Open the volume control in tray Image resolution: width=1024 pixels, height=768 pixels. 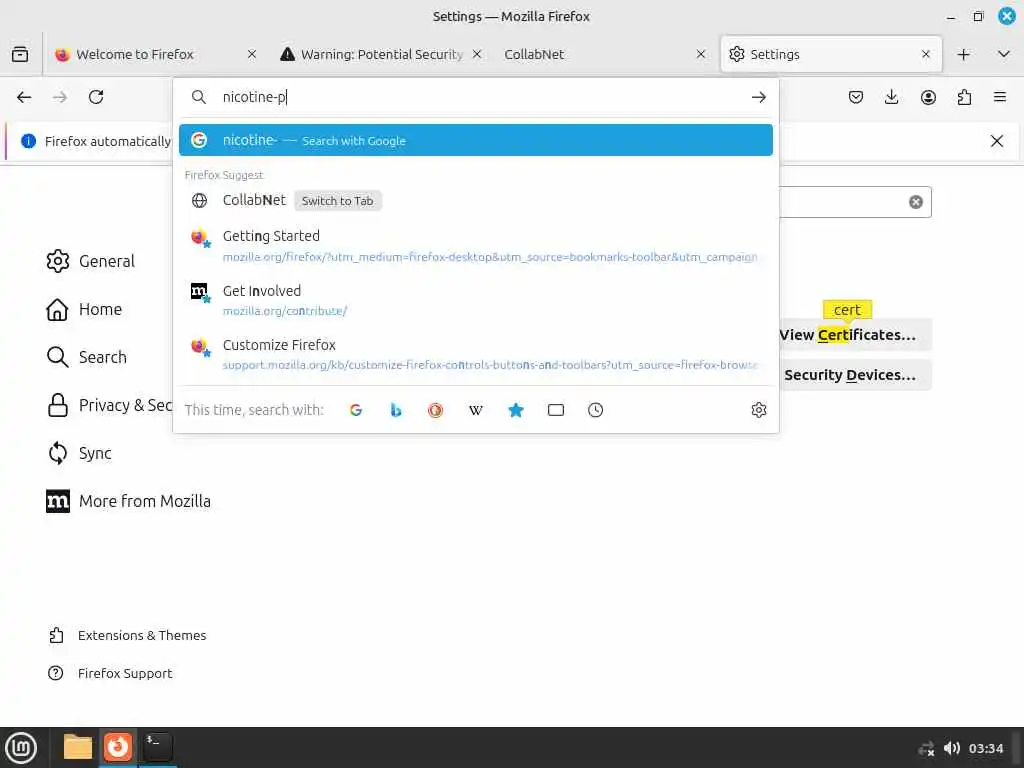tap(952, 748)
